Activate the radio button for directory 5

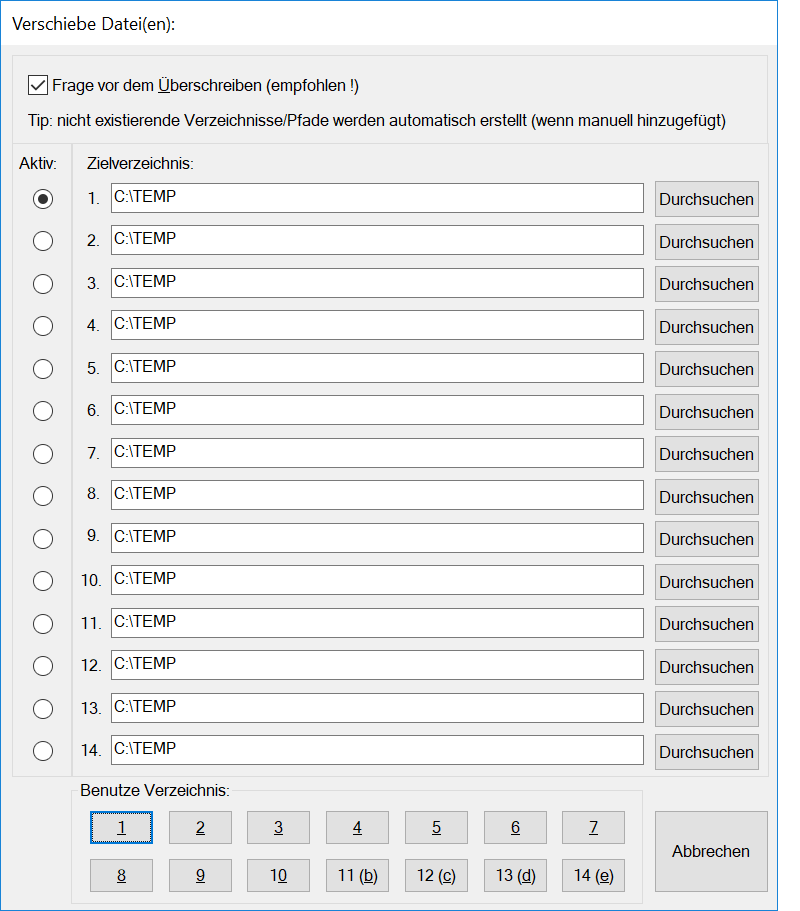(x=43, y=369)
